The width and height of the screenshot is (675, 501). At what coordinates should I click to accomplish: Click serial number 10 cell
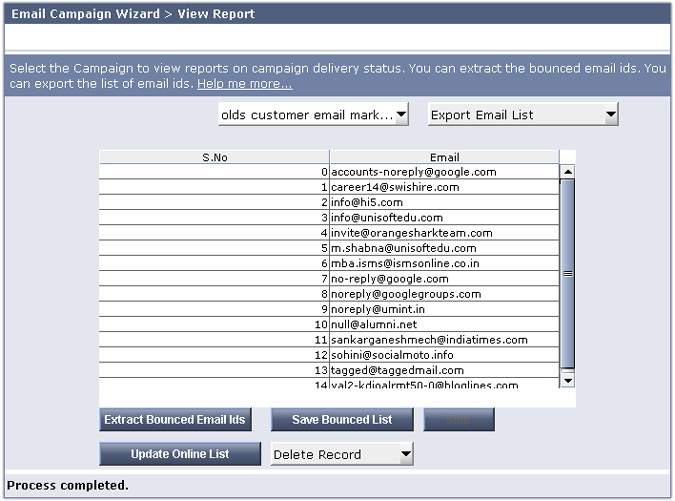pyautogui.click(x=214, y=325)
